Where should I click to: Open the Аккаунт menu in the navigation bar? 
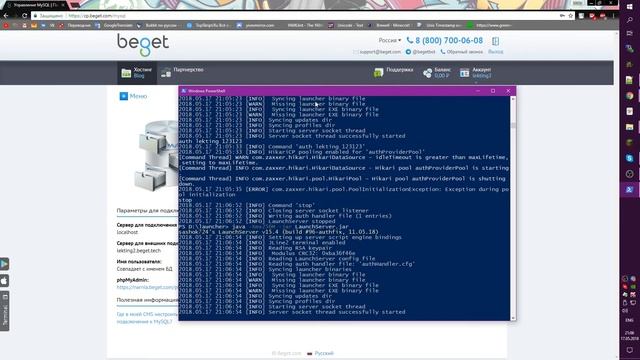point(476,73)
